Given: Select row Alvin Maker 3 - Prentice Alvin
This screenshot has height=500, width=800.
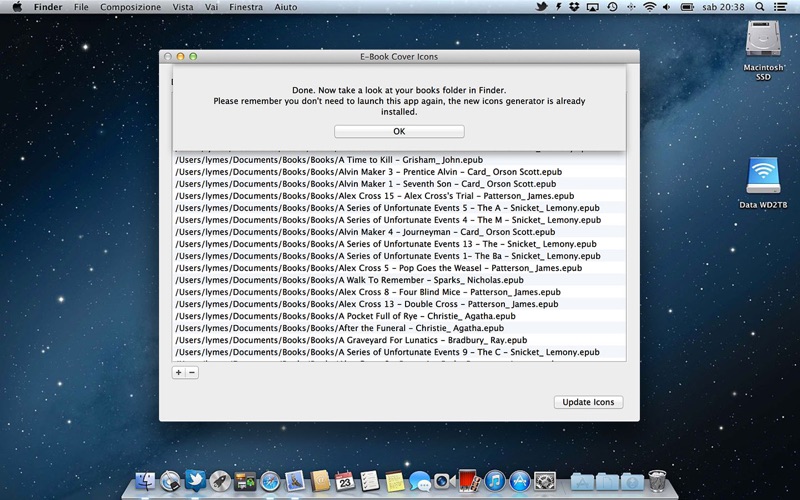Looking at the screenshot, I should 399,172.
